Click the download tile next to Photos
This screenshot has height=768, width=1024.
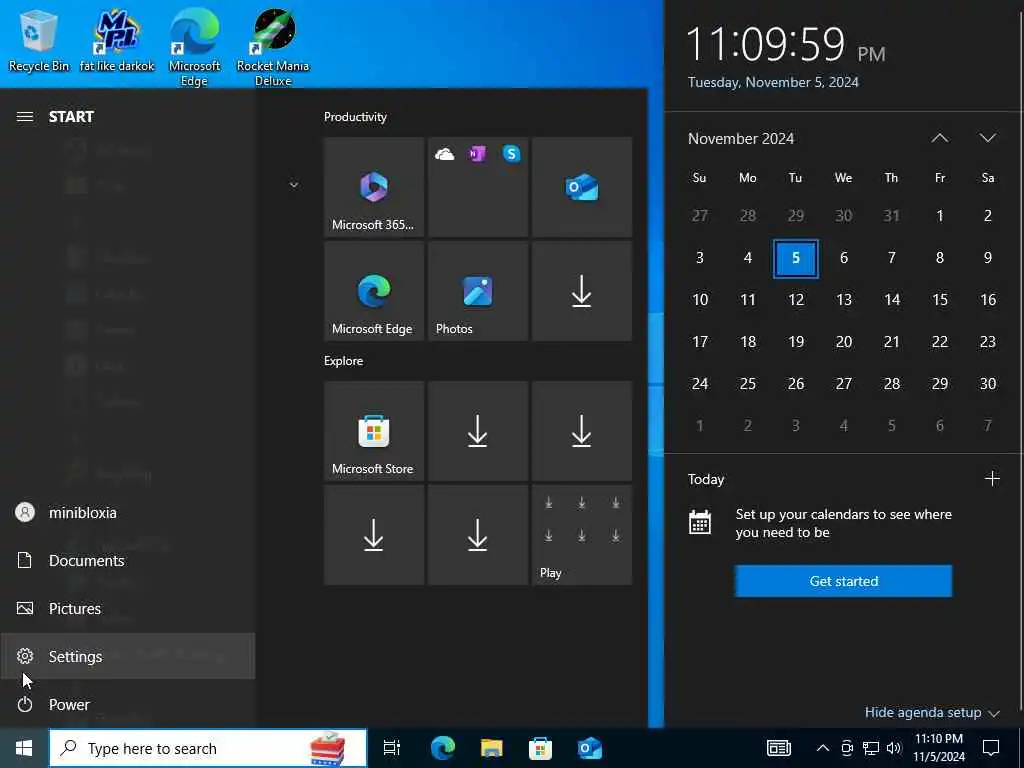pyautogui.click(x=581, y=291)
